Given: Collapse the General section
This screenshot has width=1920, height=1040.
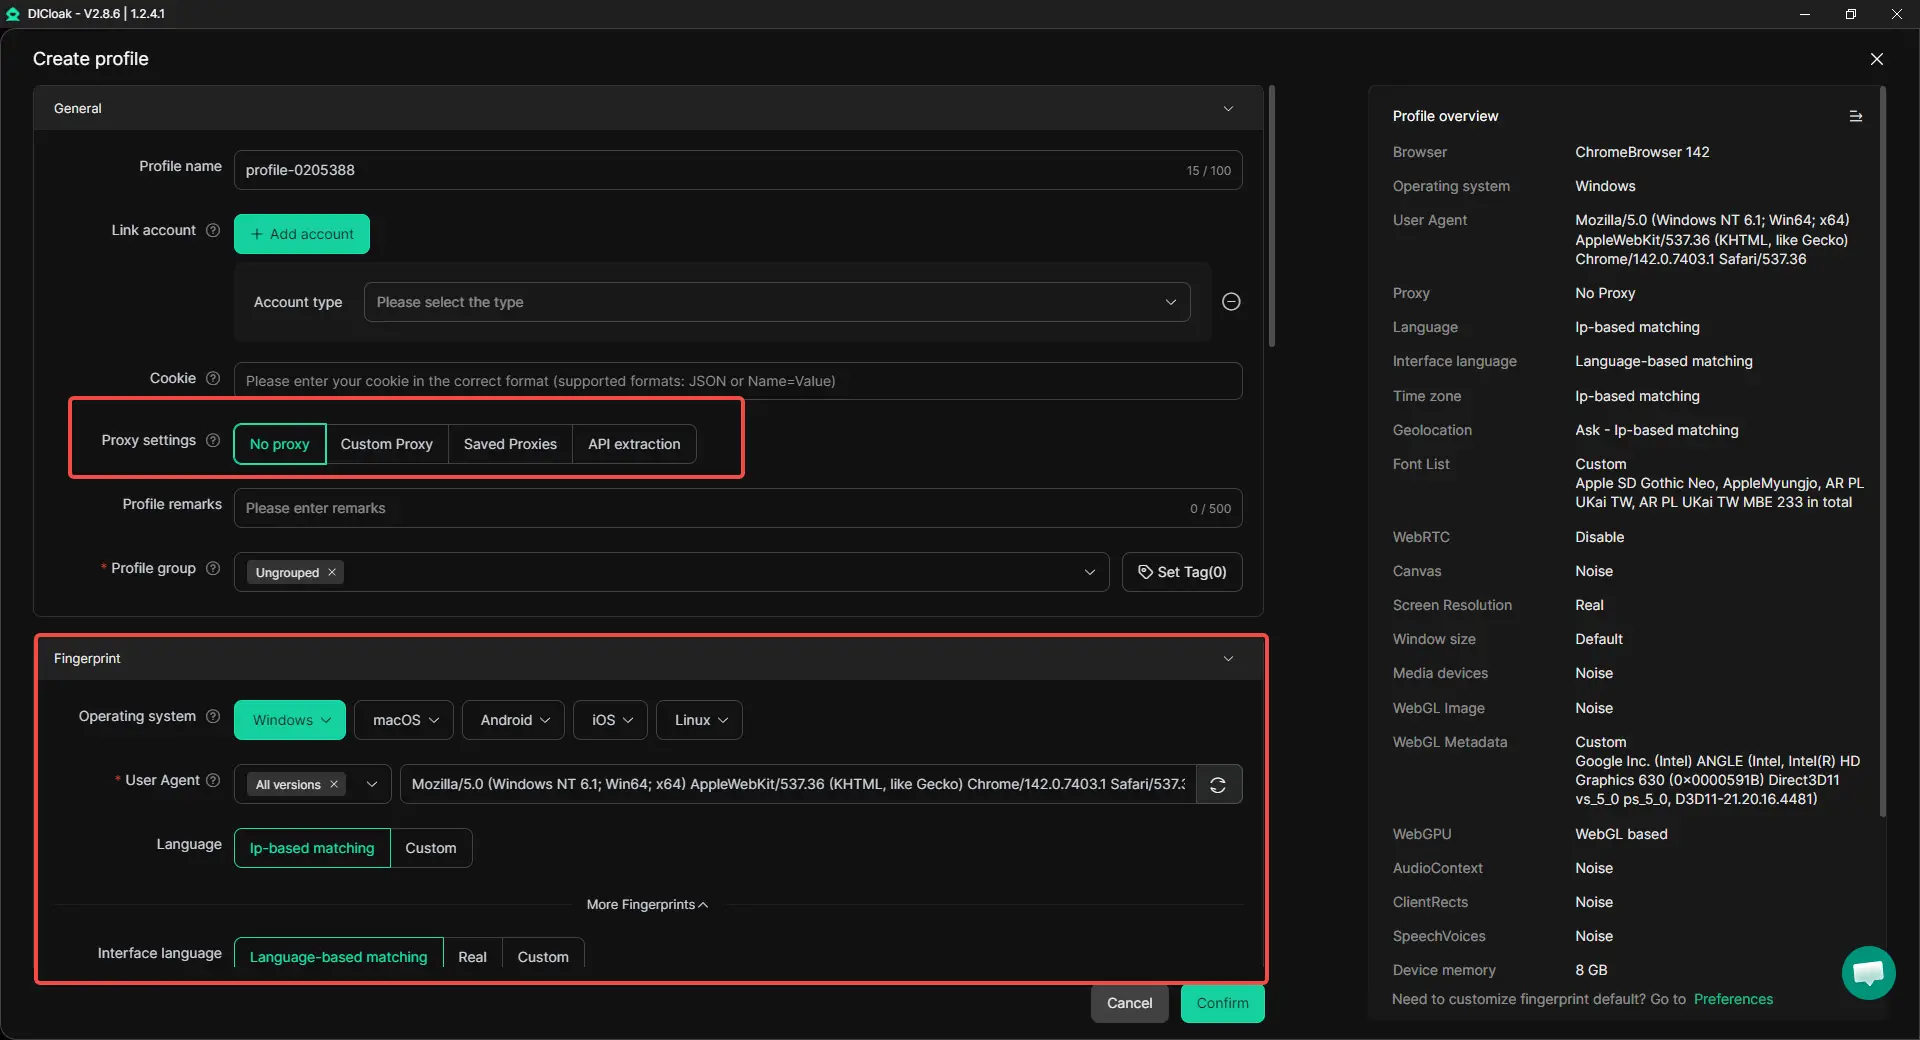Looking at the screenshot, I should (x=1228, y=109).
